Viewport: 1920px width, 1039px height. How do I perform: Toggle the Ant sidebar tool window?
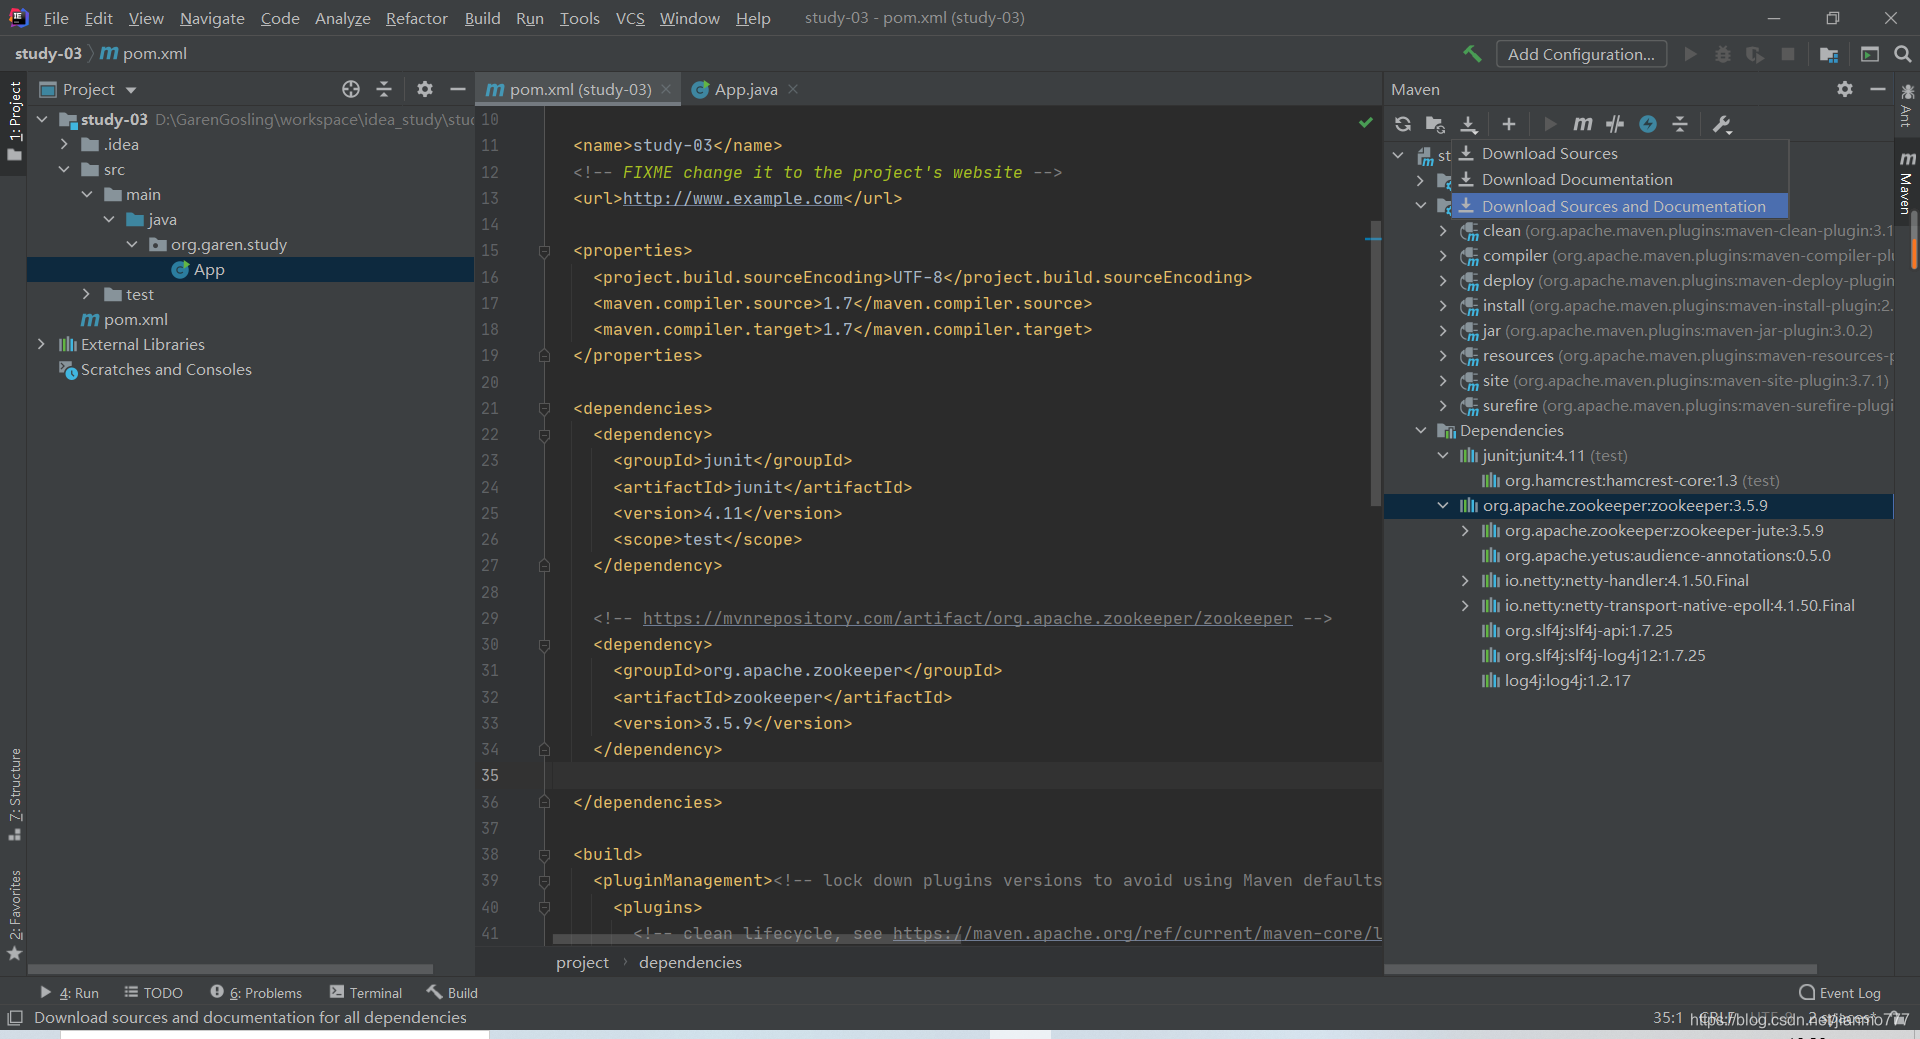[x=1906, y=106]
